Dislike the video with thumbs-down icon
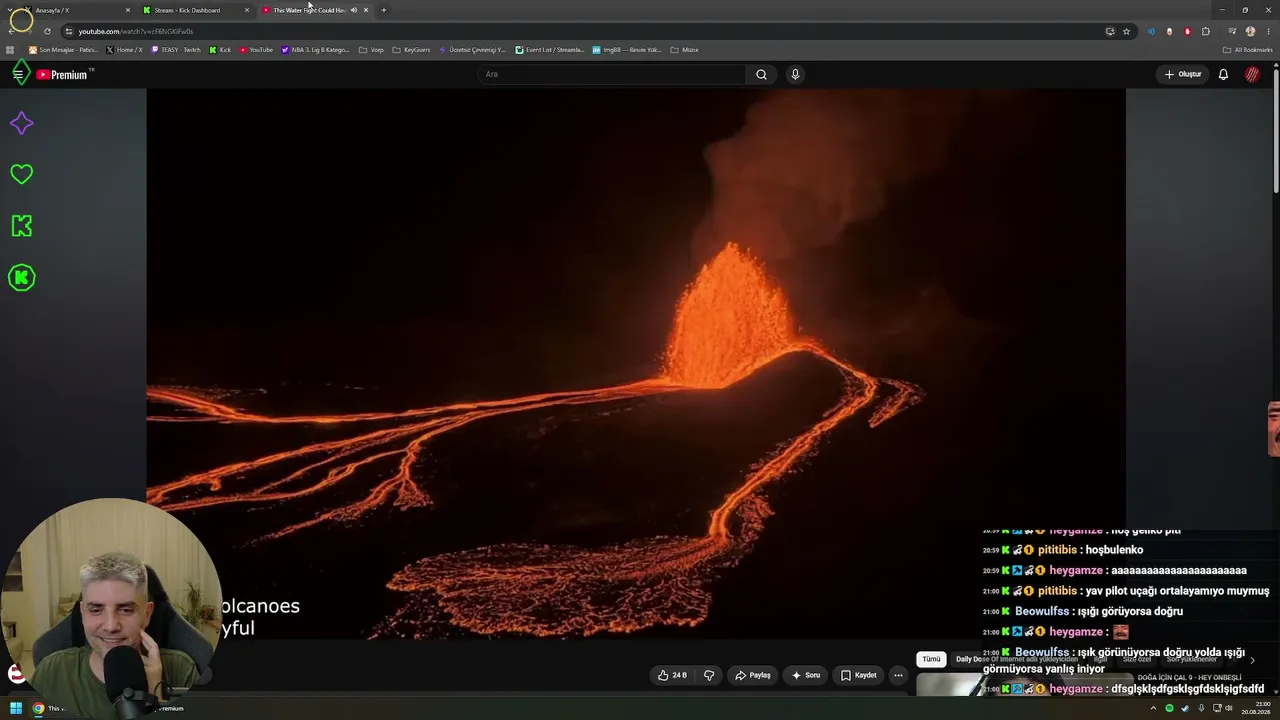 point(709,675)
